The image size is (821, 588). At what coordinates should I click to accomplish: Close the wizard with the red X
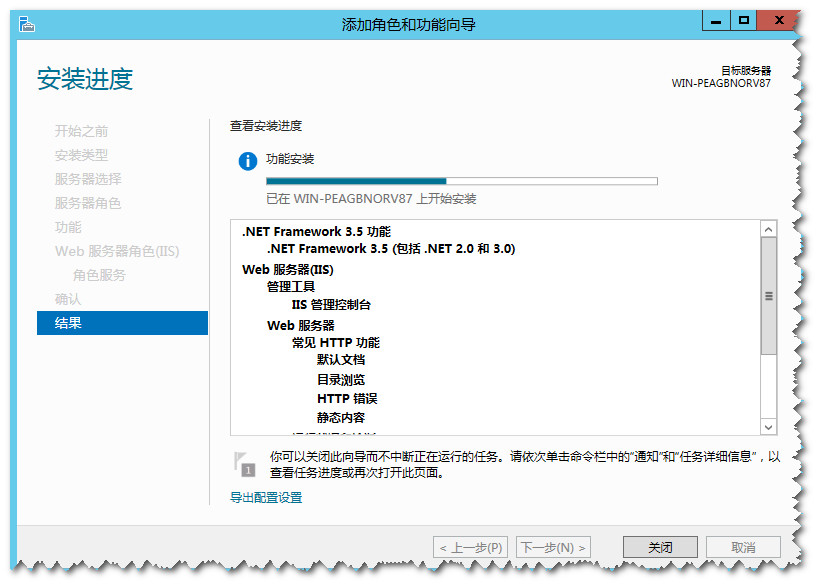click(778, 20)
